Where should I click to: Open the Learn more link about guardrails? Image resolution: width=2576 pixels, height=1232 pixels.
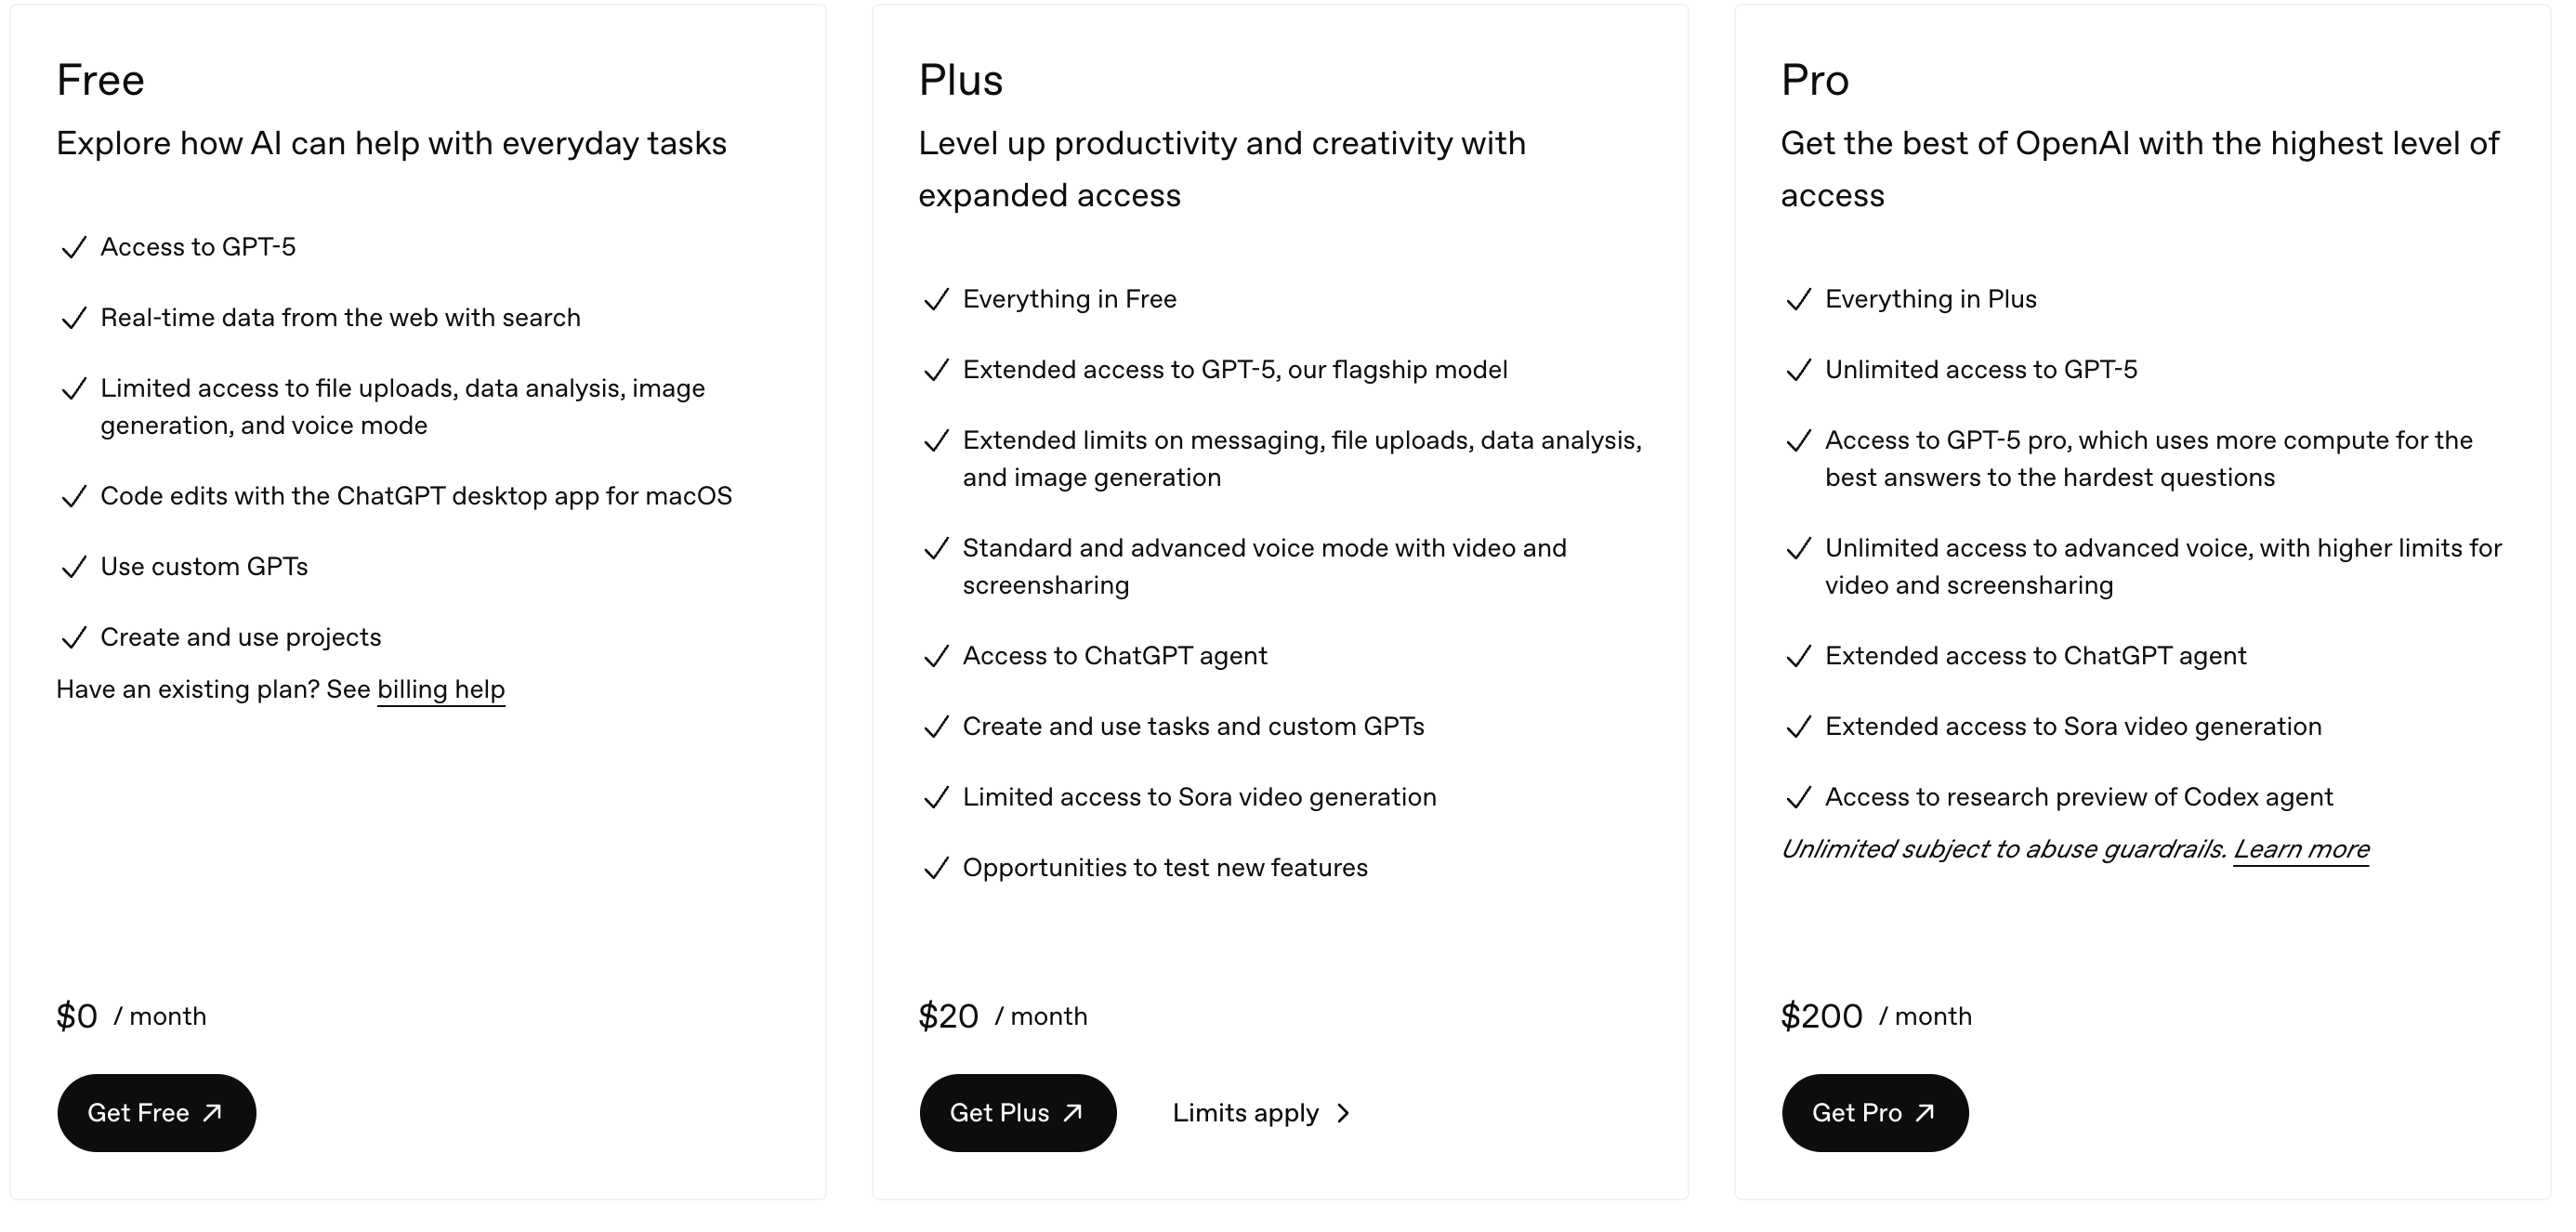pos(2301,849)
